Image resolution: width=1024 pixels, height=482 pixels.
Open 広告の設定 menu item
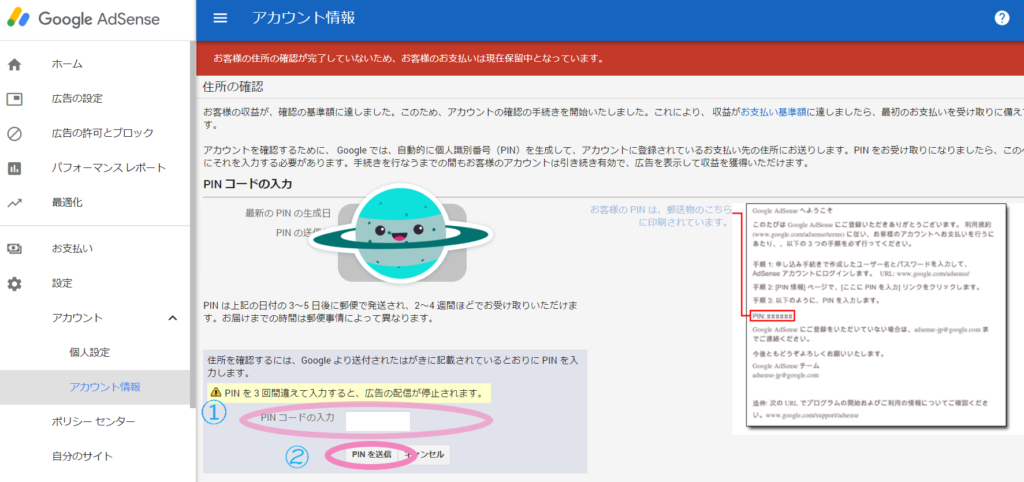(77, 99)
